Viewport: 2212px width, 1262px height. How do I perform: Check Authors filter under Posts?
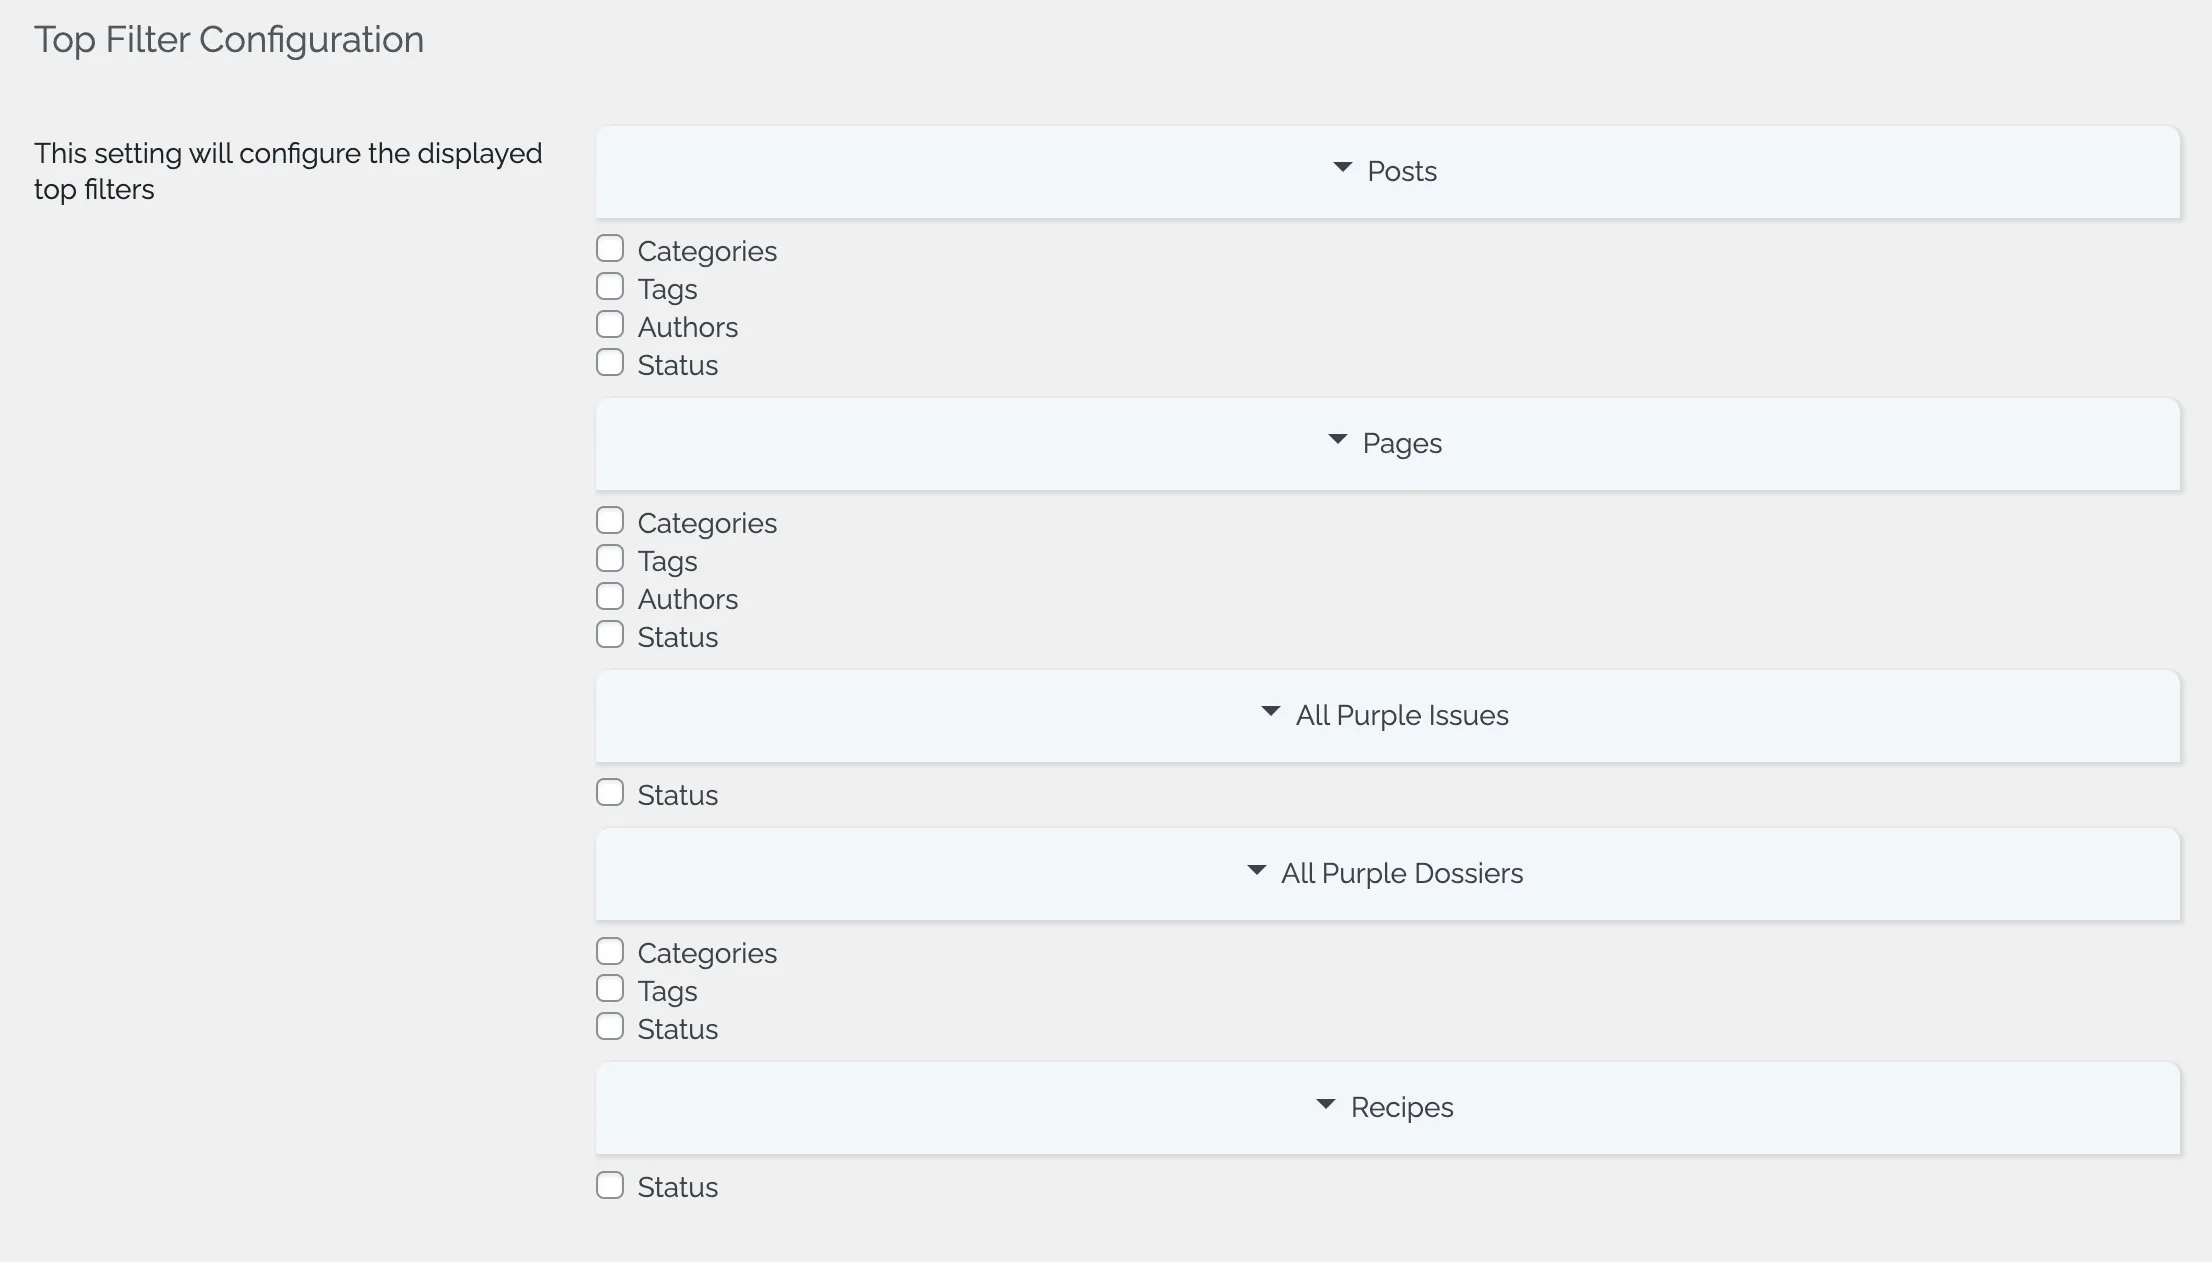tap(610, 324)
